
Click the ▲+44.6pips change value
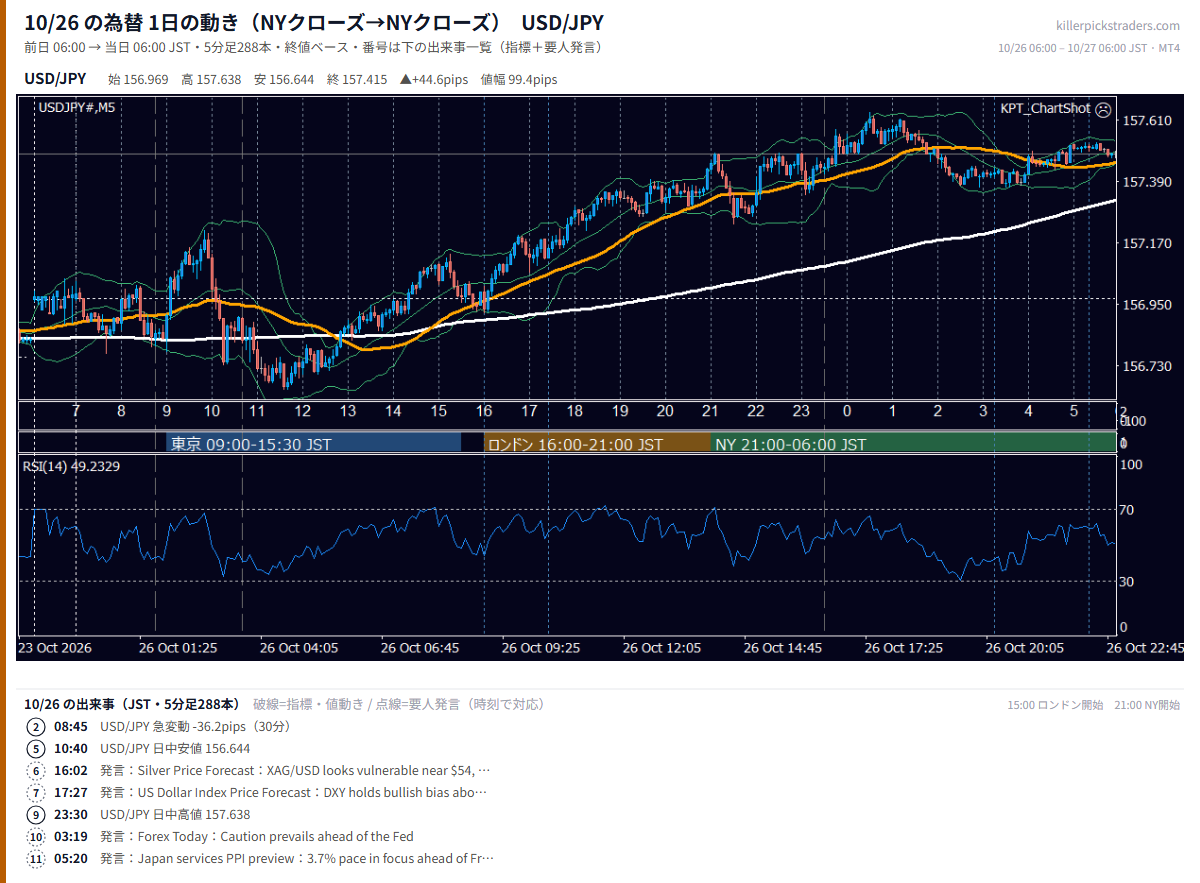click(x=434, y=79)
